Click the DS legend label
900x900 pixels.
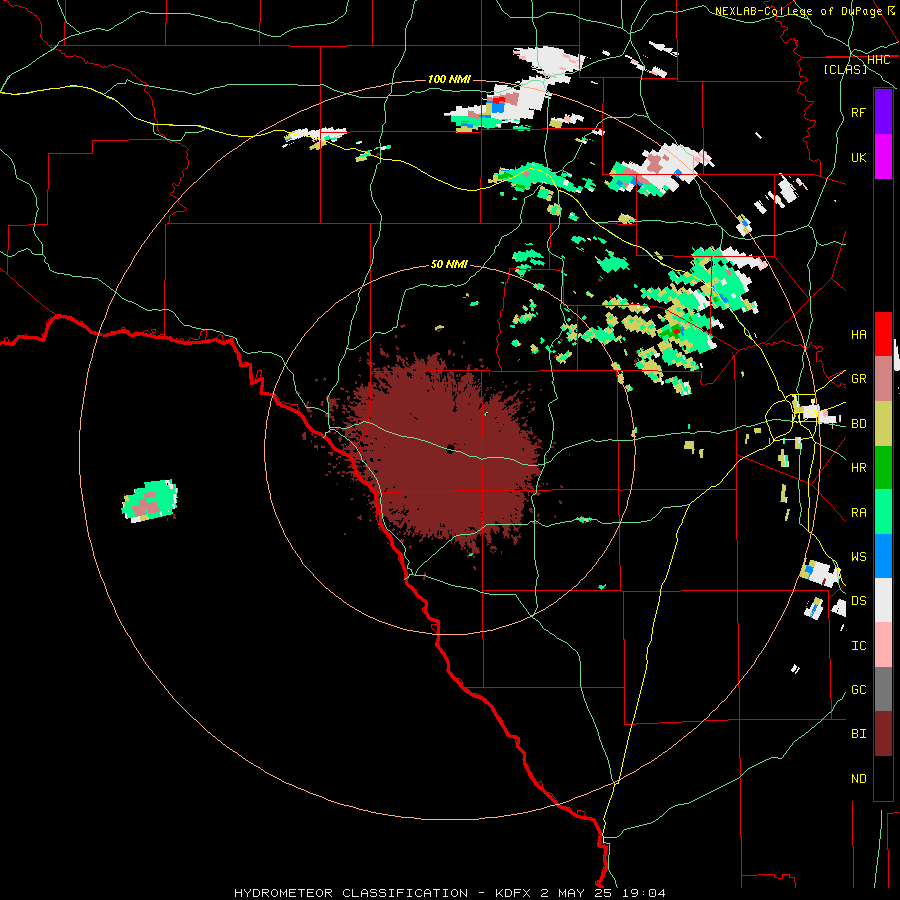(x=858, y=601)
